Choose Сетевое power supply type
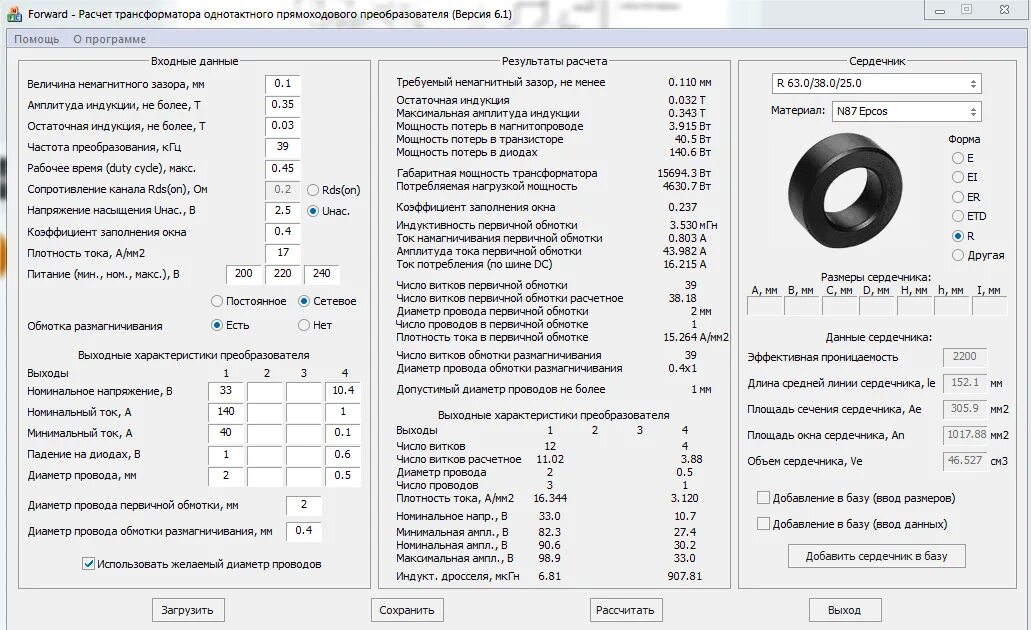 click(x=304, y=301)
